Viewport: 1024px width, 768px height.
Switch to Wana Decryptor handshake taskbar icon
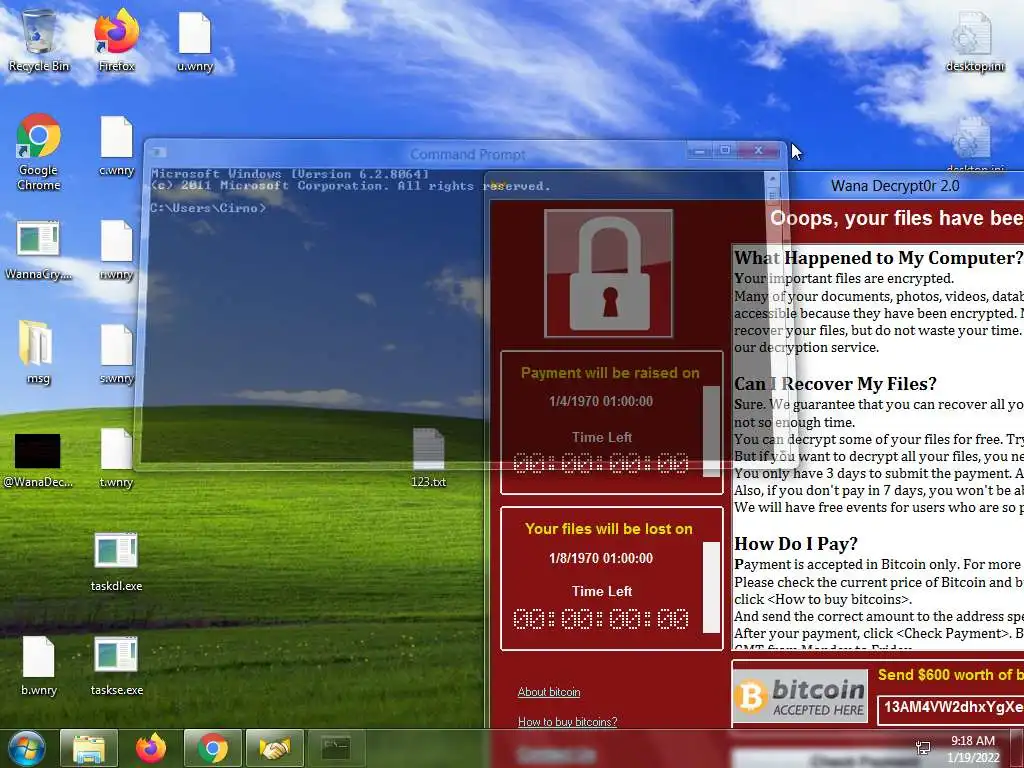tap(275, 748)
